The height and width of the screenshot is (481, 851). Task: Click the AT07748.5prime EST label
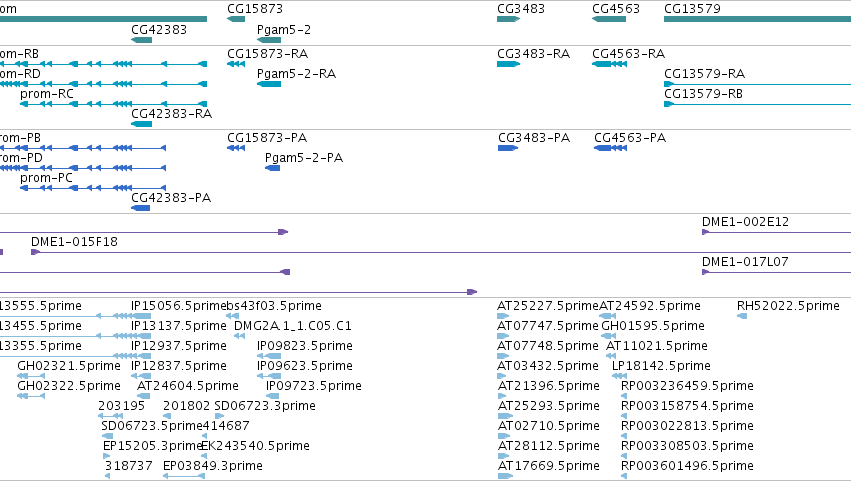[548, 346]
